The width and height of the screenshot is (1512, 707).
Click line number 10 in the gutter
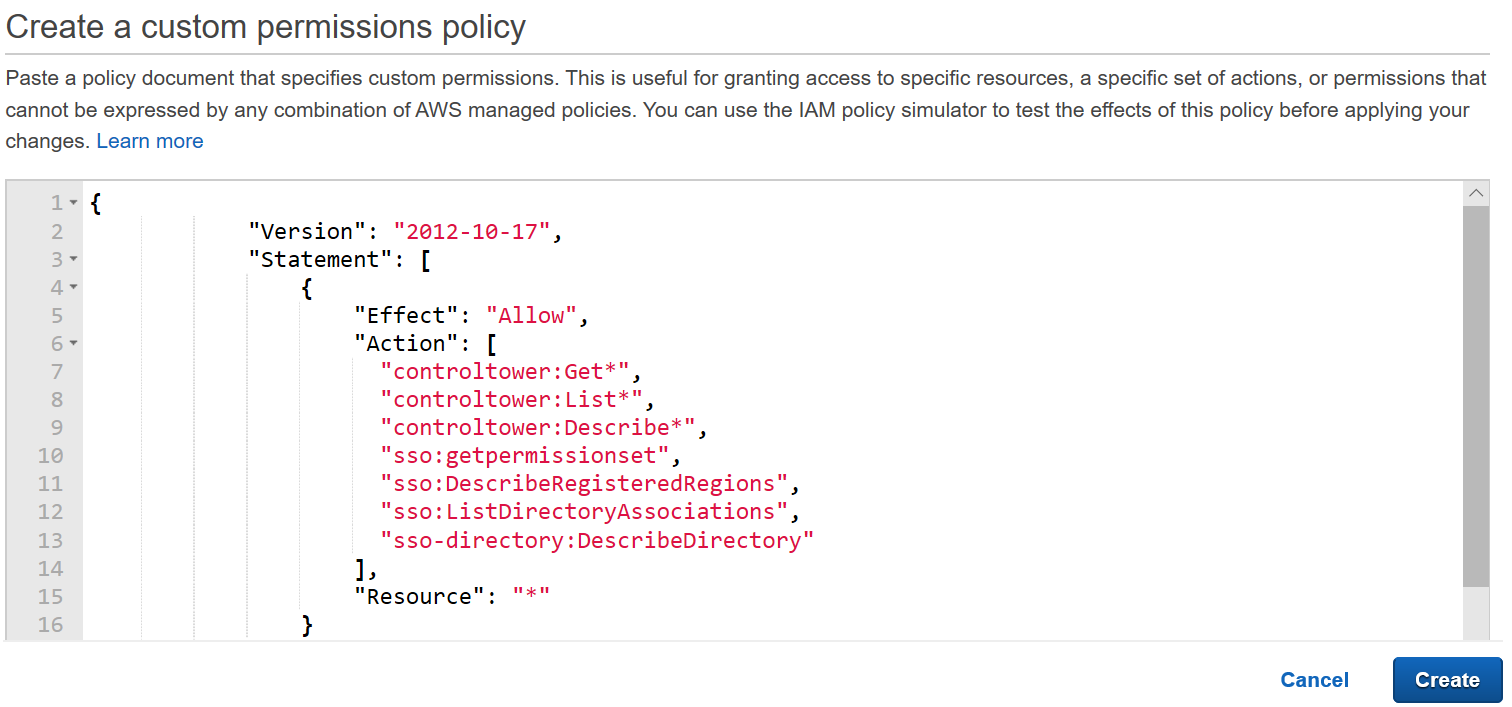53,455
